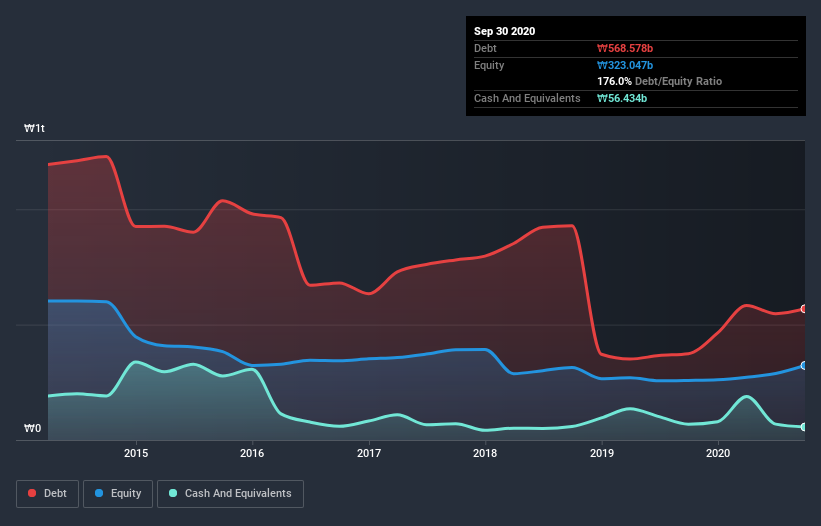This screenshot has width=821, height=526.
Task: Click the ₩568.578b debt value
Action: coord(625,48)
